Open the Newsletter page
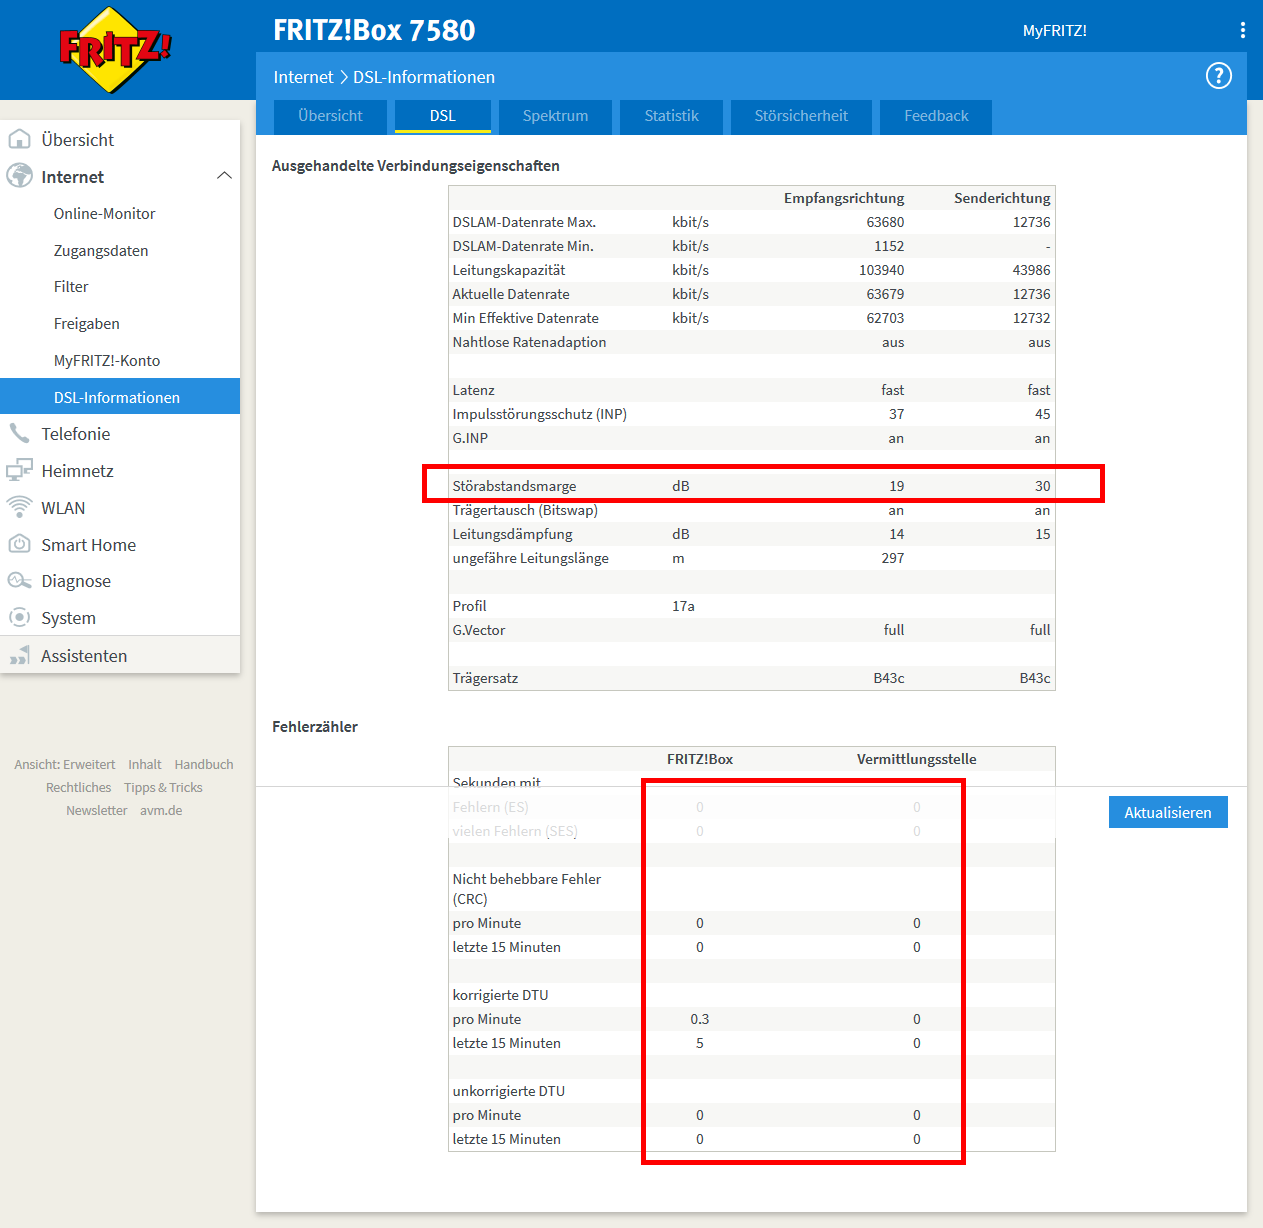This screenshot has width=1263, height=1228. 96,810
